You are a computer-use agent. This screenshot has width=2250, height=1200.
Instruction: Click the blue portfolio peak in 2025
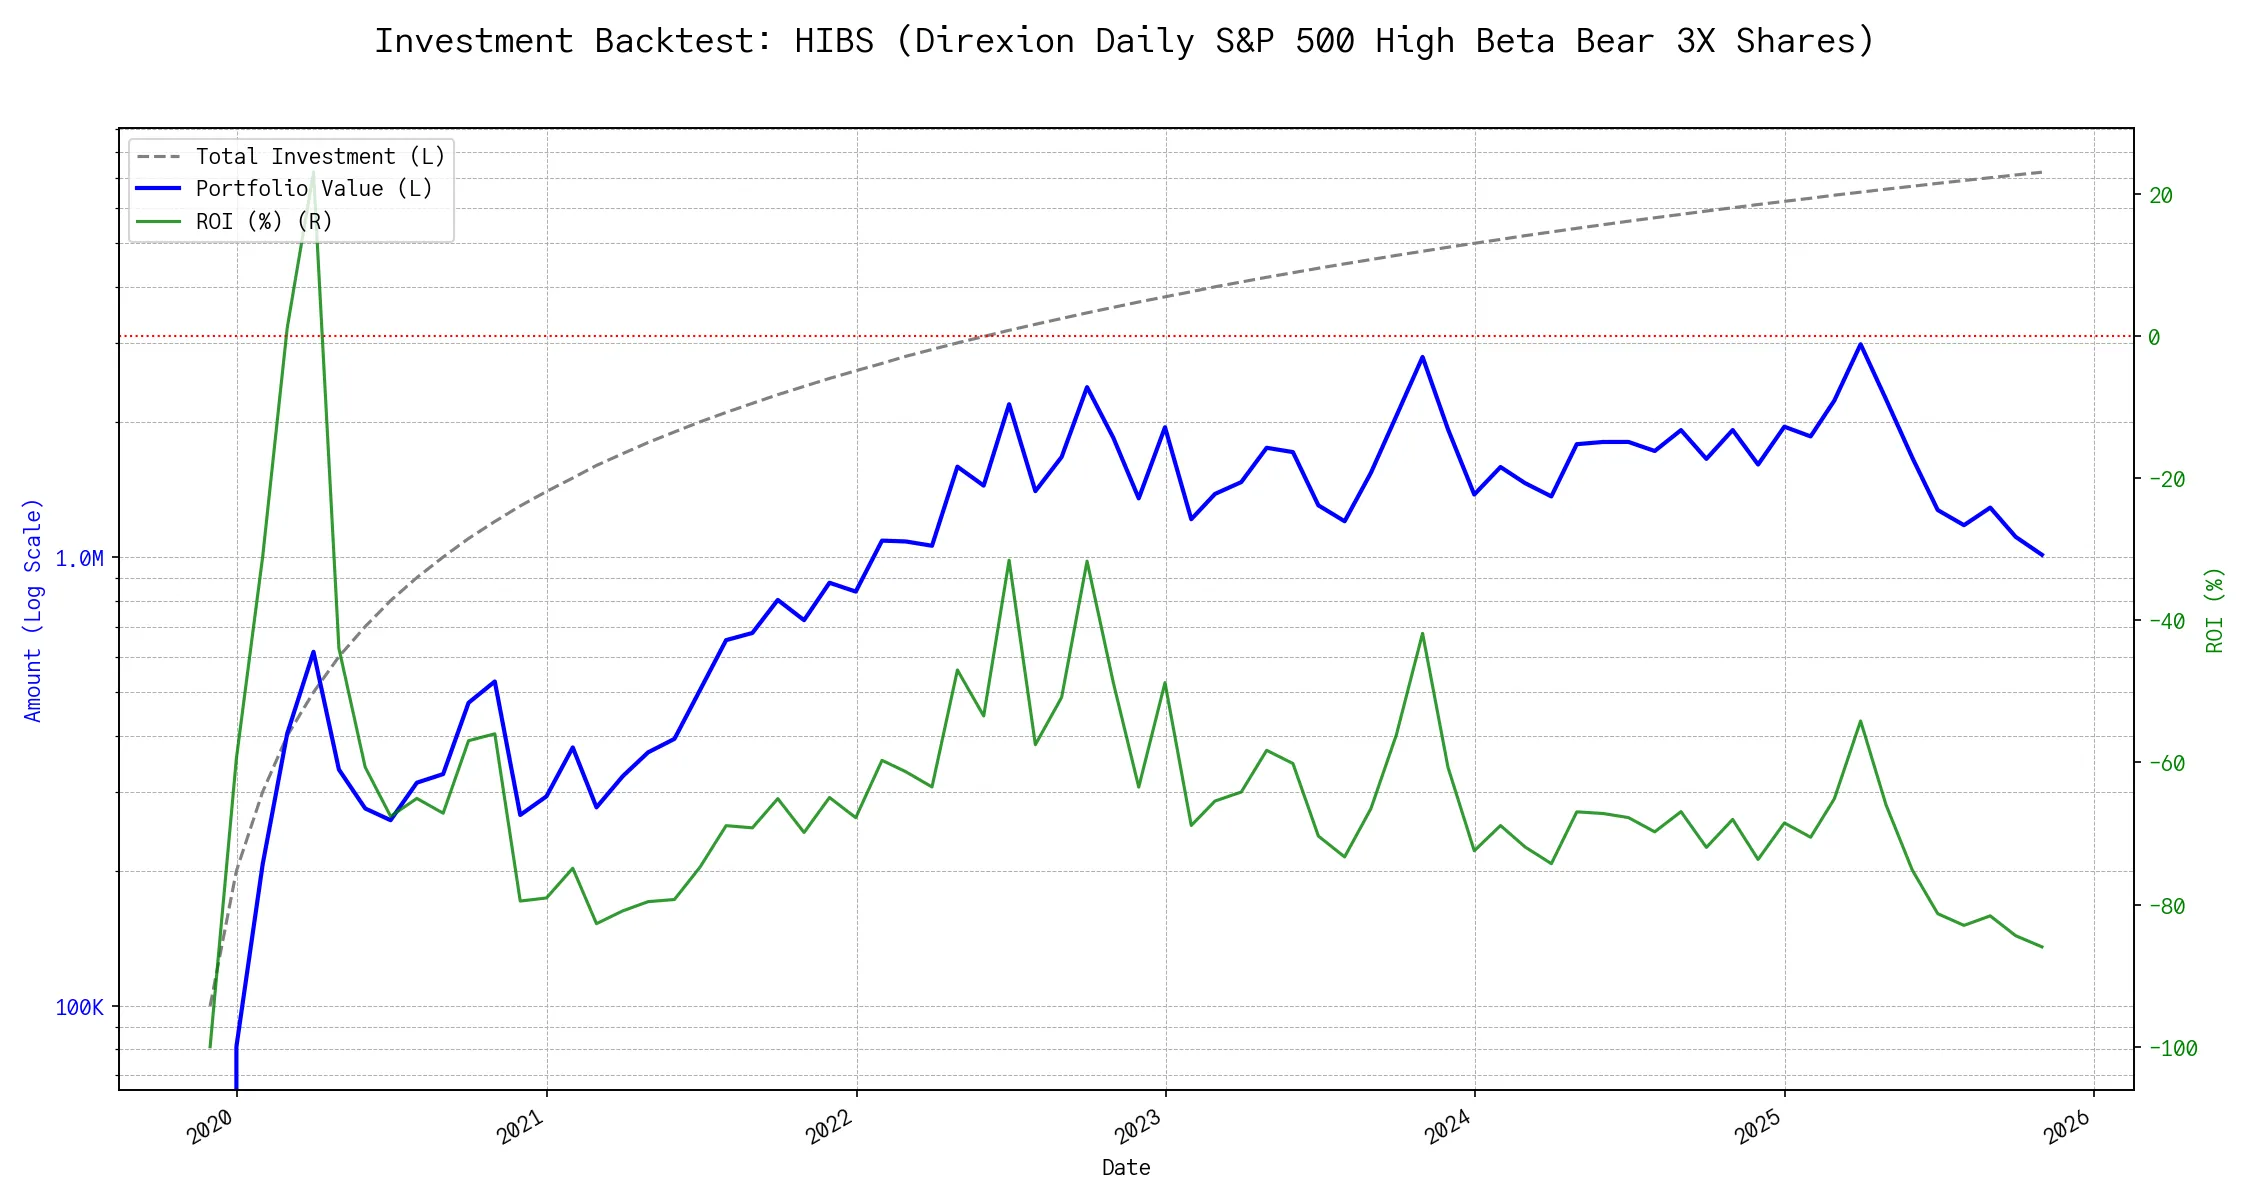(x=1860, y=344)
